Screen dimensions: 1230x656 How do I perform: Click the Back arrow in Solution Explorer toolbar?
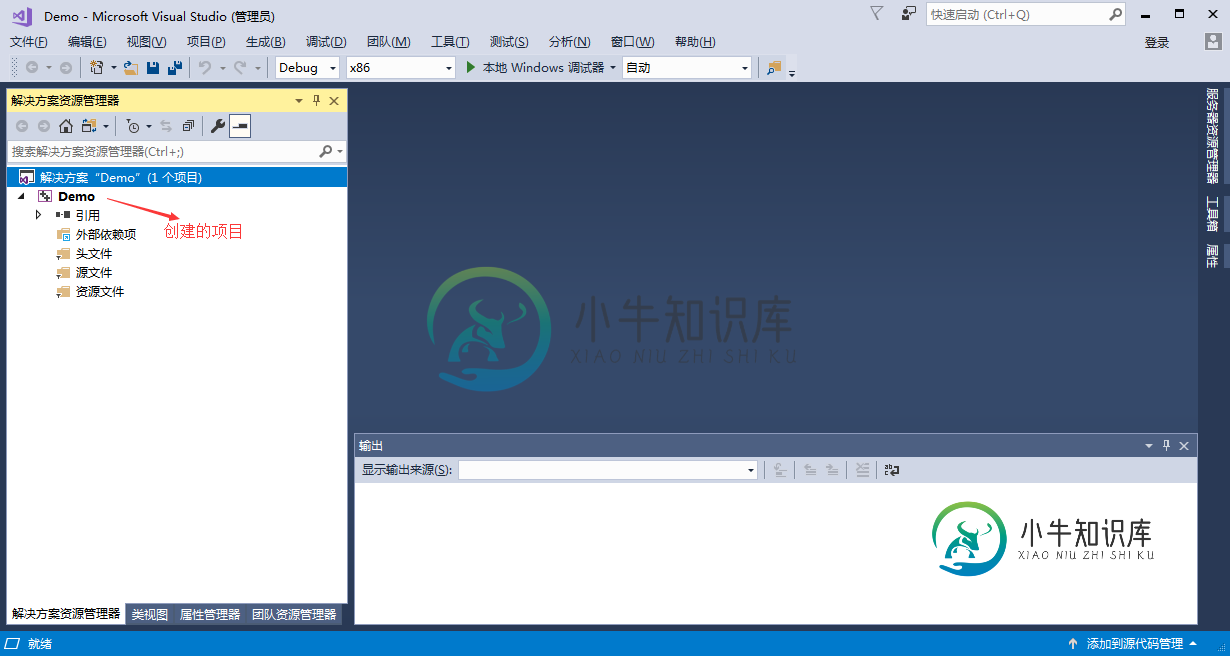pos(22,126)
